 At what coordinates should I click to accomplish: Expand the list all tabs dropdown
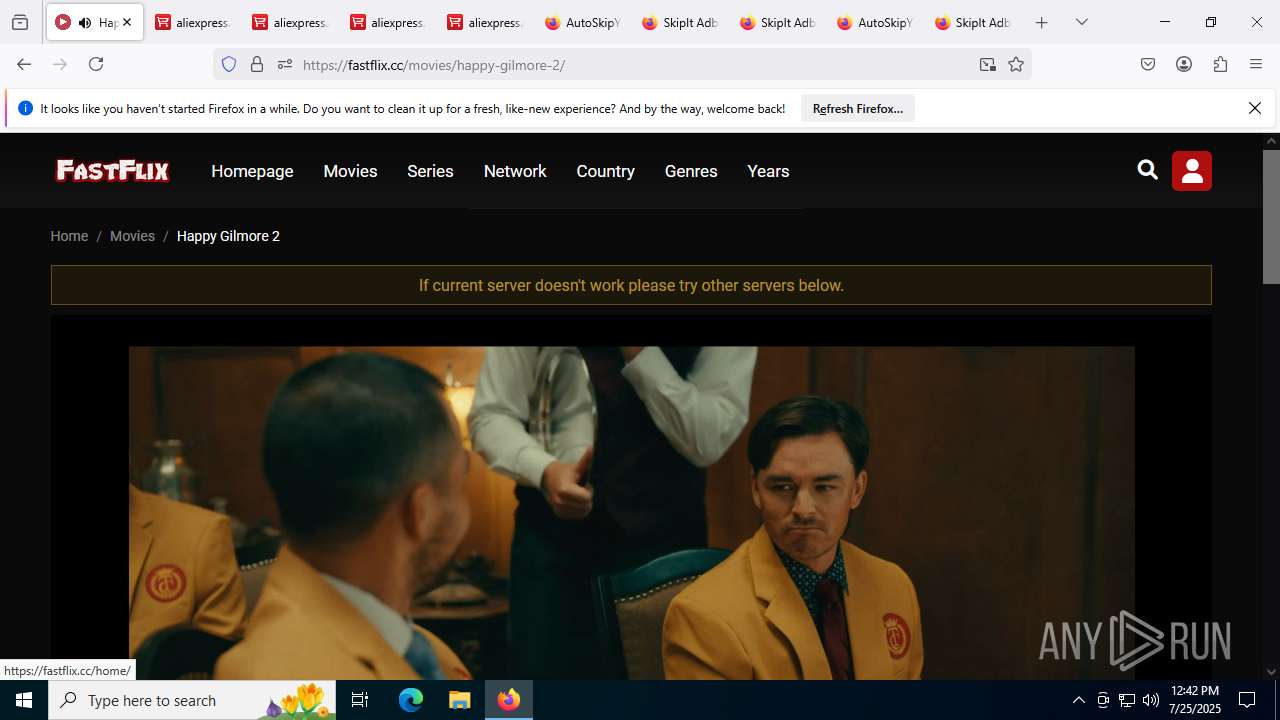point(1082,22)
